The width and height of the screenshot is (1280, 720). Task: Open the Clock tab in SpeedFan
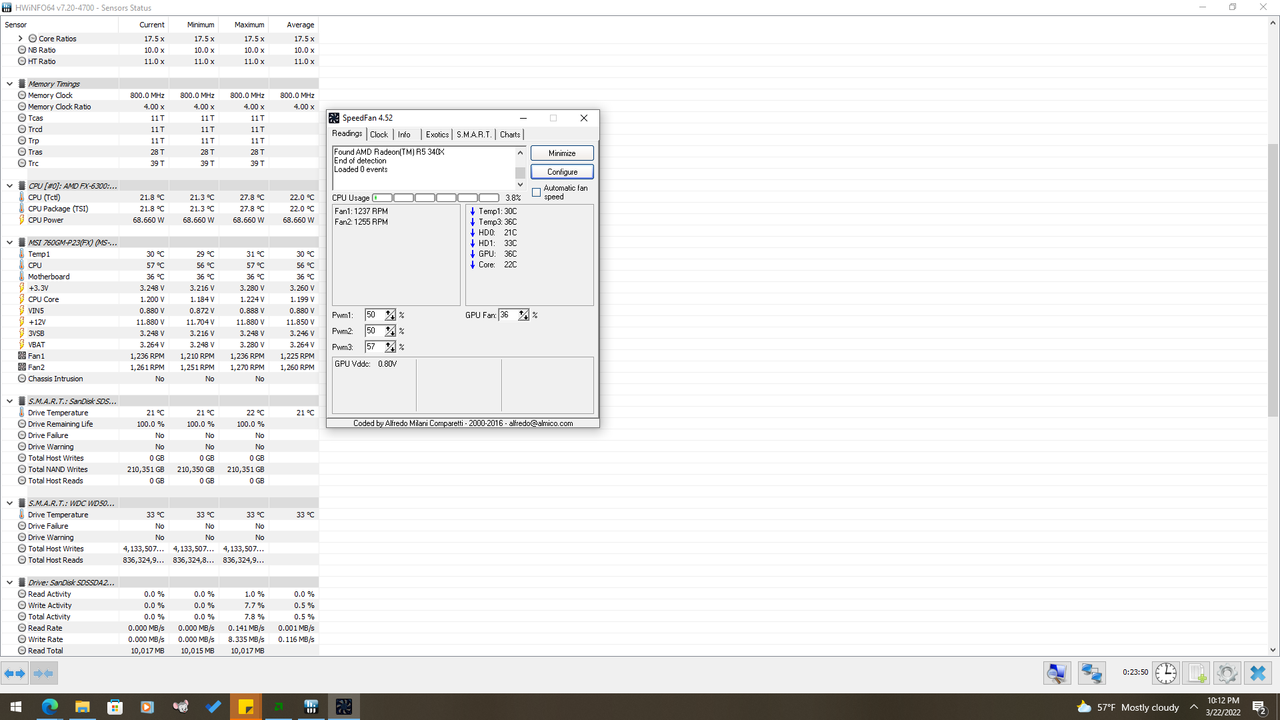(x=379, y=135)
